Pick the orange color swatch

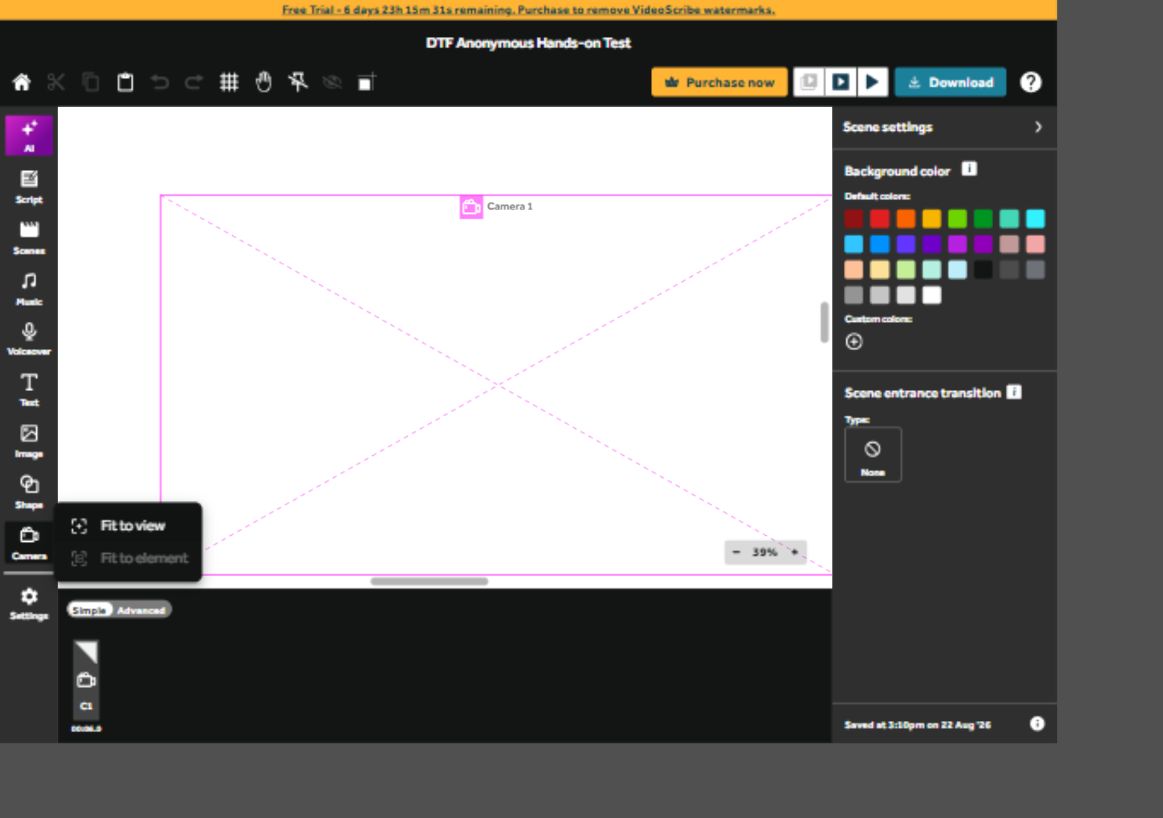pos(906,219)
